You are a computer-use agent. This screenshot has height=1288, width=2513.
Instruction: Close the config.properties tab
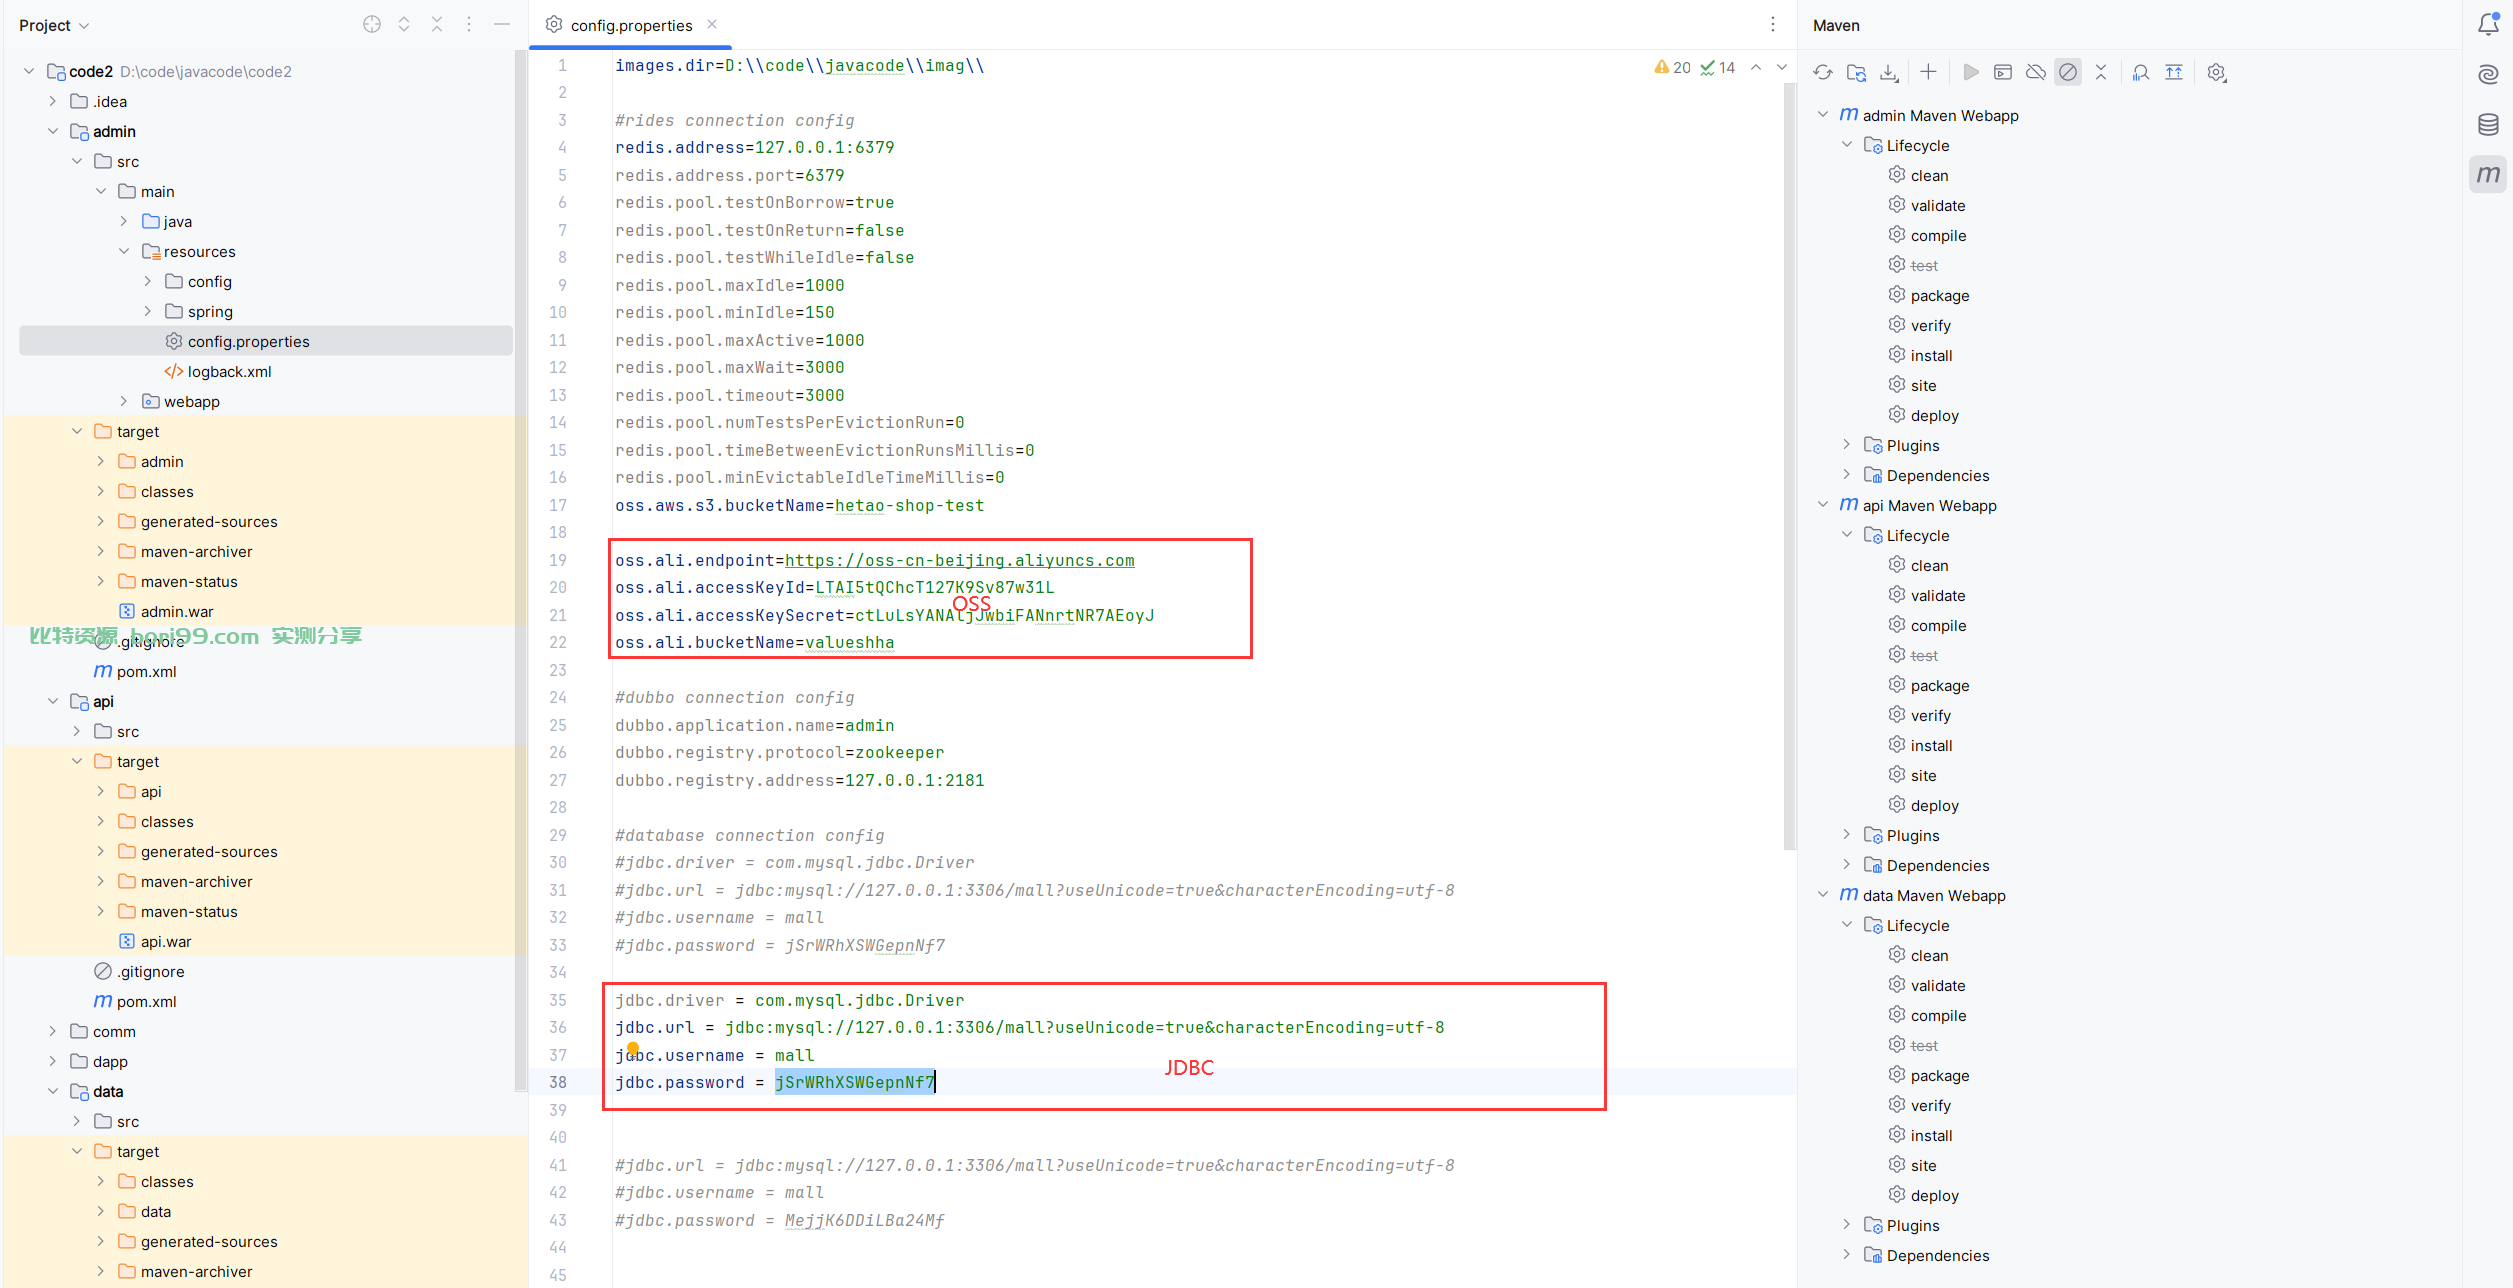pyautogui.click(x=712, y=24)
